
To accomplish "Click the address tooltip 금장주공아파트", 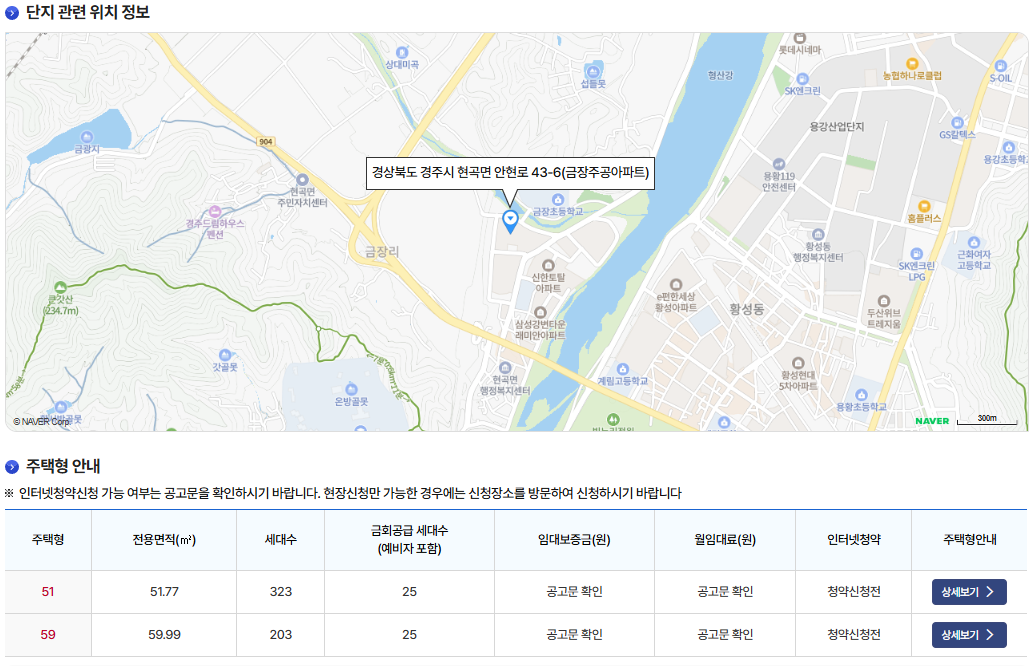I will (x=510, y=173).
